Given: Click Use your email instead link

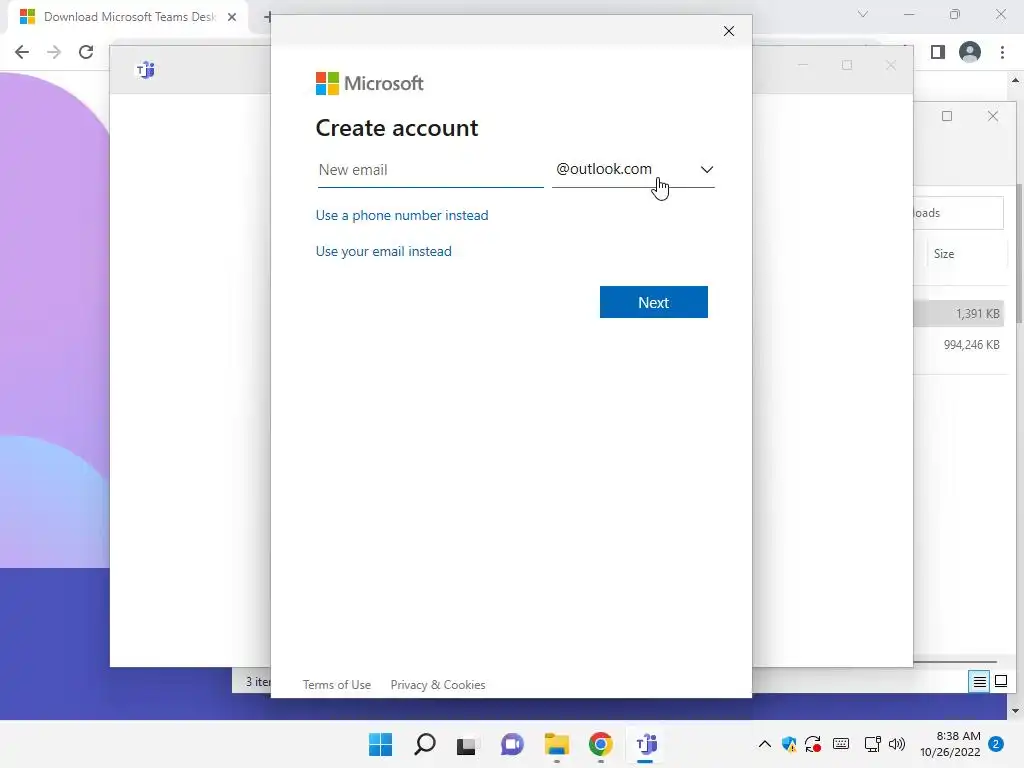Looking at the screenshot, I should point(383,251).
